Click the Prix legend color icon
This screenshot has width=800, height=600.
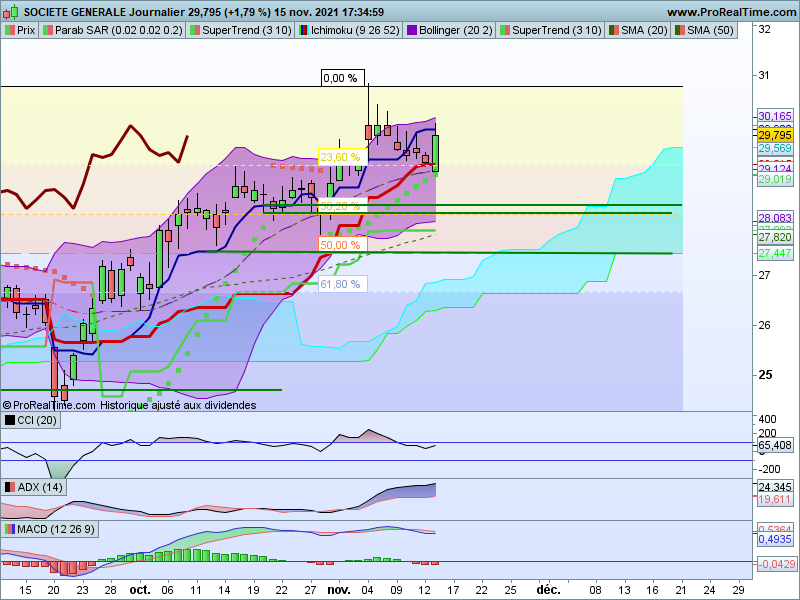pos(10,30)
